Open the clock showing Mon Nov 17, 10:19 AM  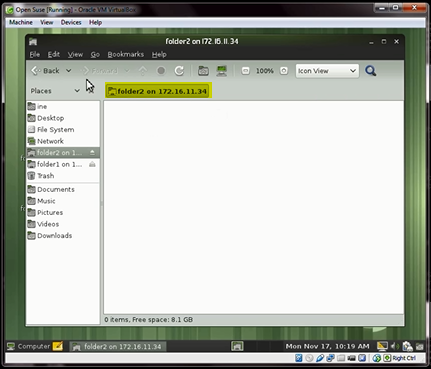point(327,347)
